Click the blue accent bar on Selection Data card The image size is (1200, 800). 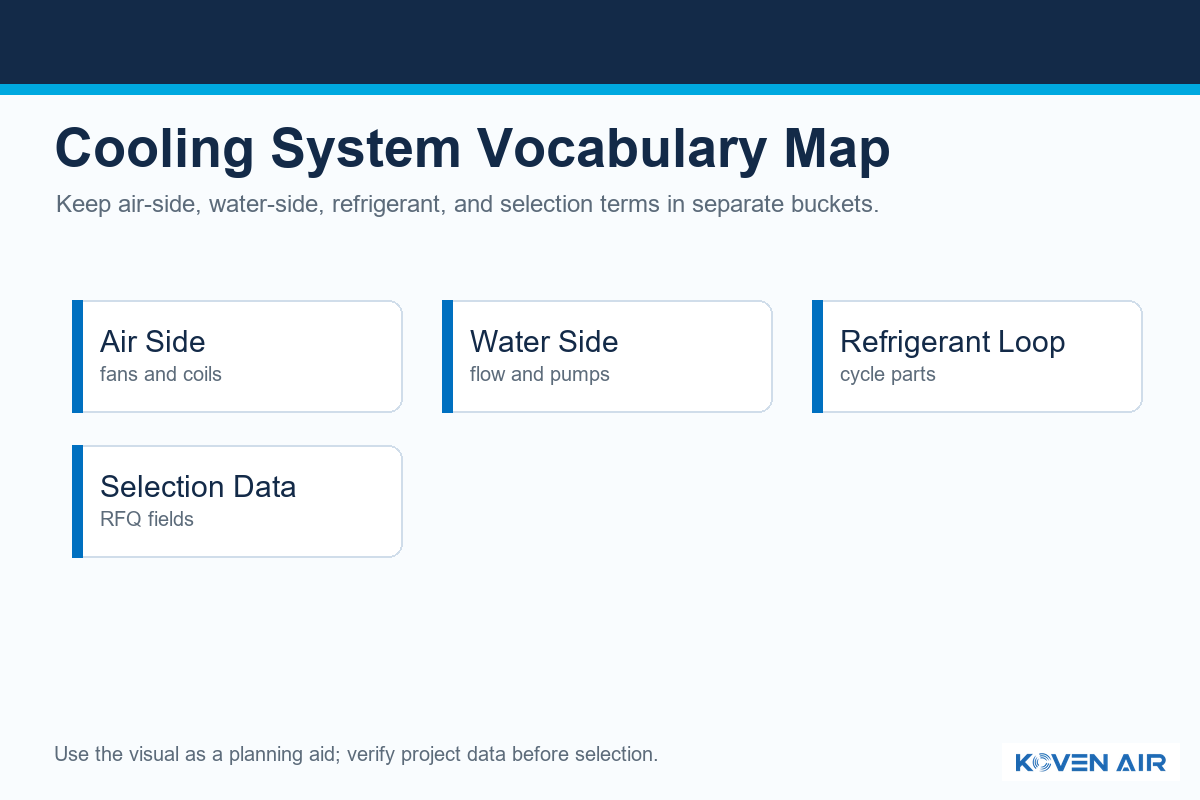pyautogui.click(x=77, y=501)
